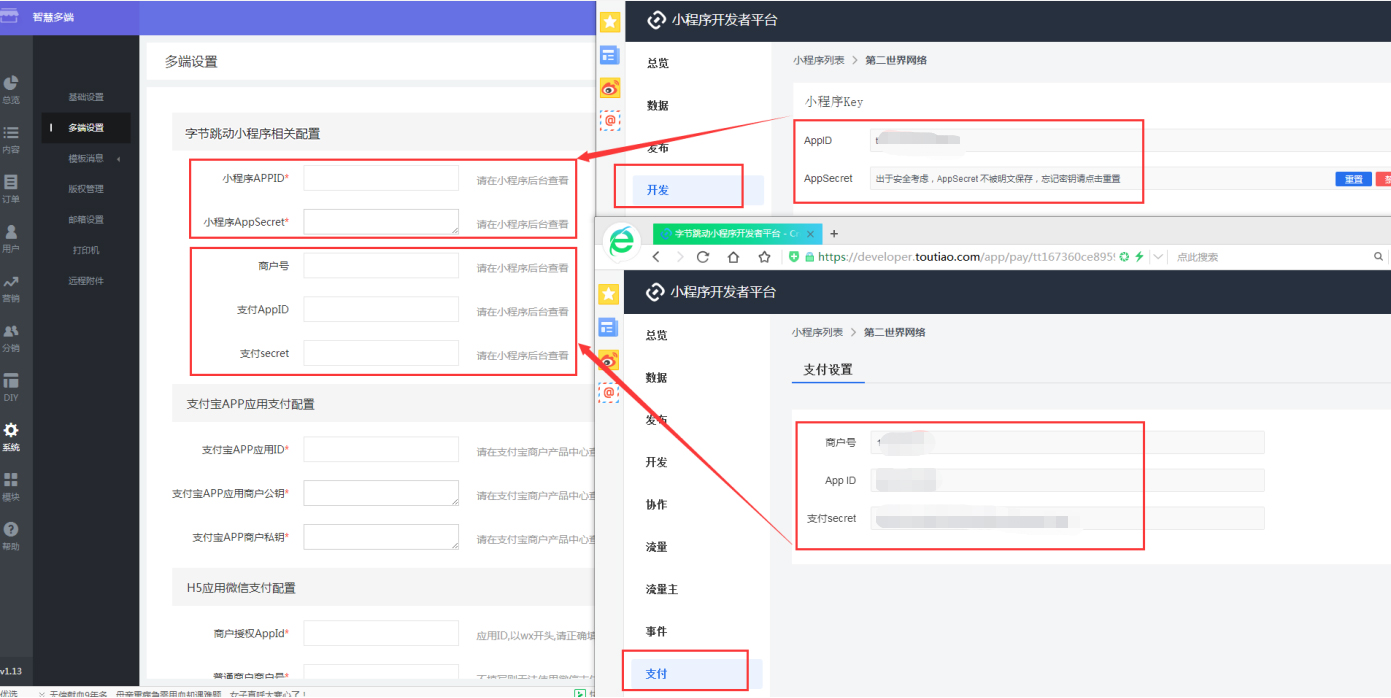Click the 支付宝APP应用商户公钥 text area

click(x=381, y=493)
